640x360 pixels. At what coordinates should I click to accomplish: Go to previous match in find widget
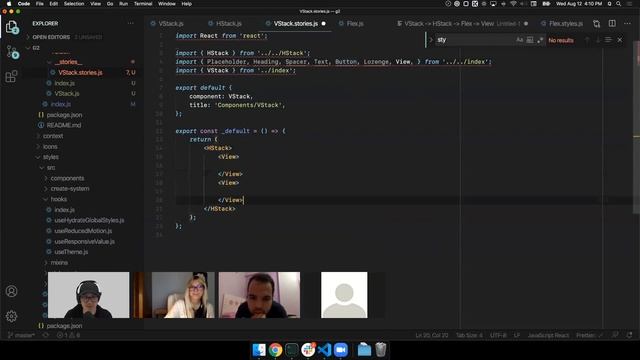pyautogui.click(x=587, y=40)
